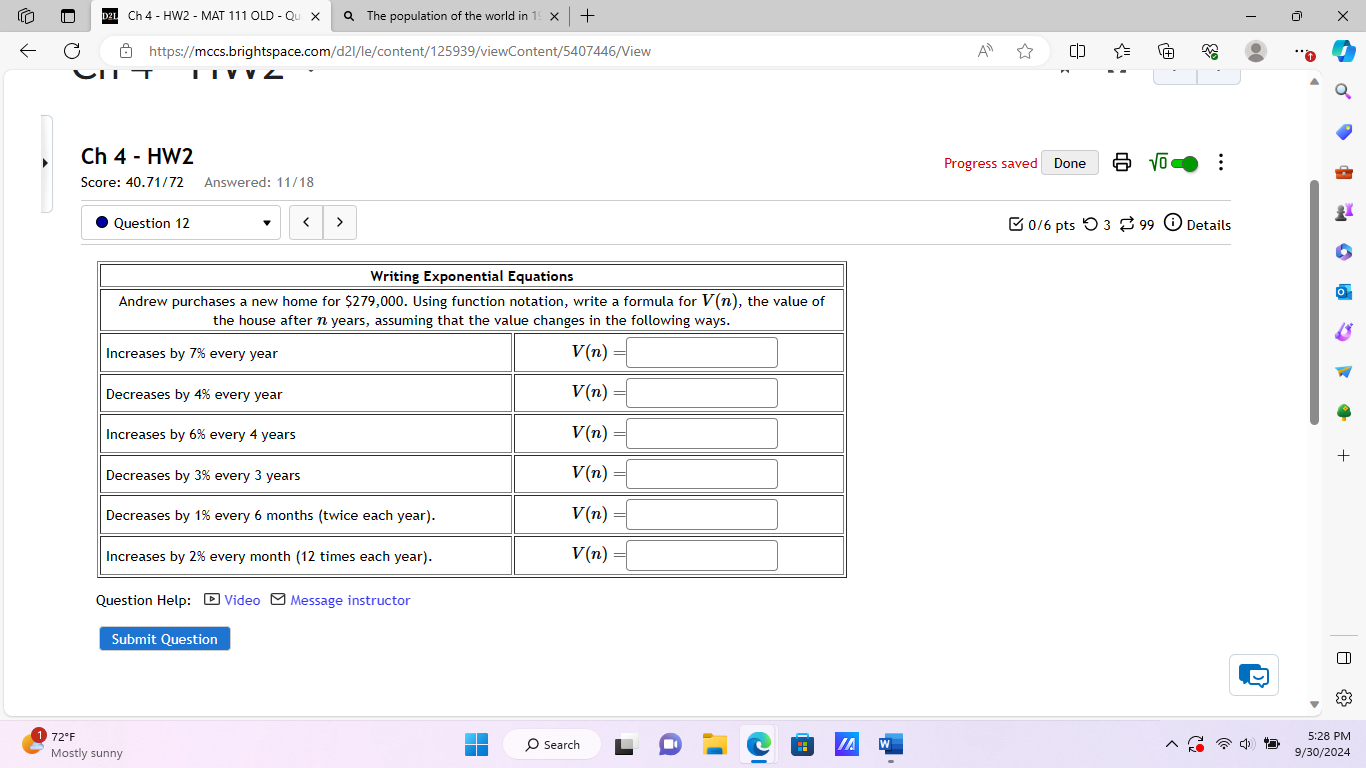Open Copilot icon in browser corner
The width and height of the screenshot is (1366, 768).
(x=1343, y=51)
